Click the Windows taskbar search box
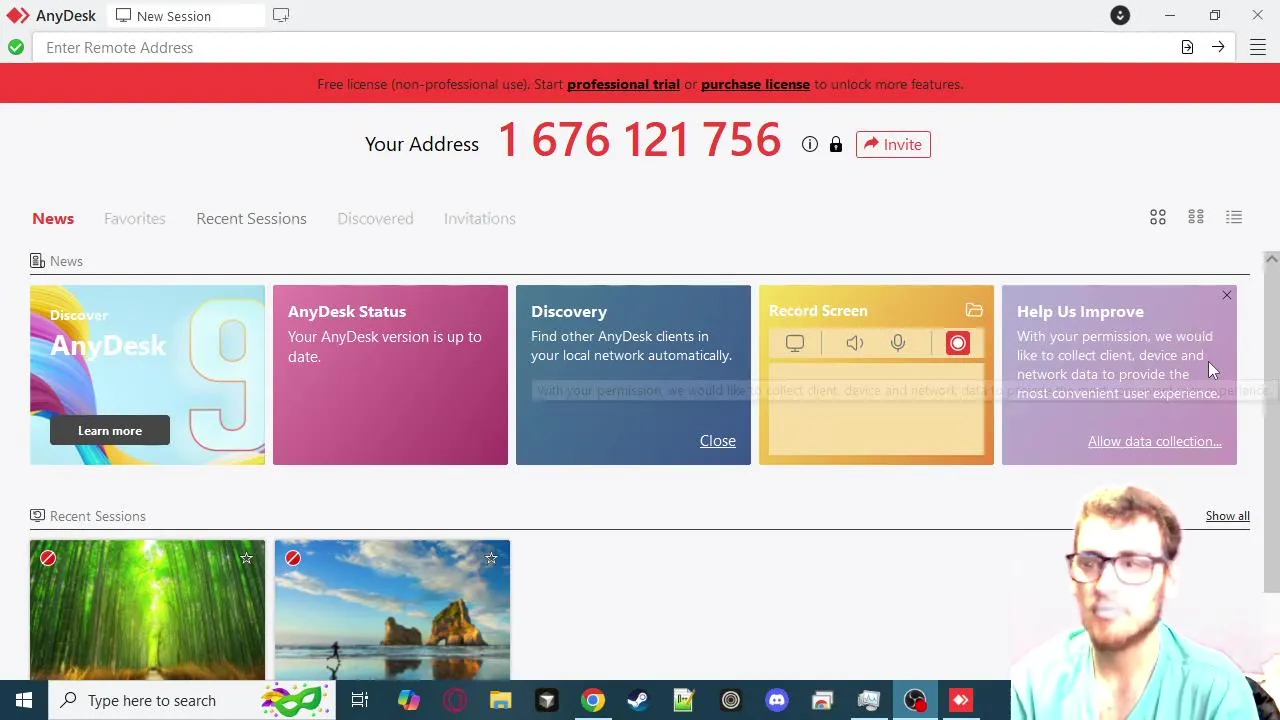The width and height of the screenshot is (1280, 720). [x=192, y=700]
